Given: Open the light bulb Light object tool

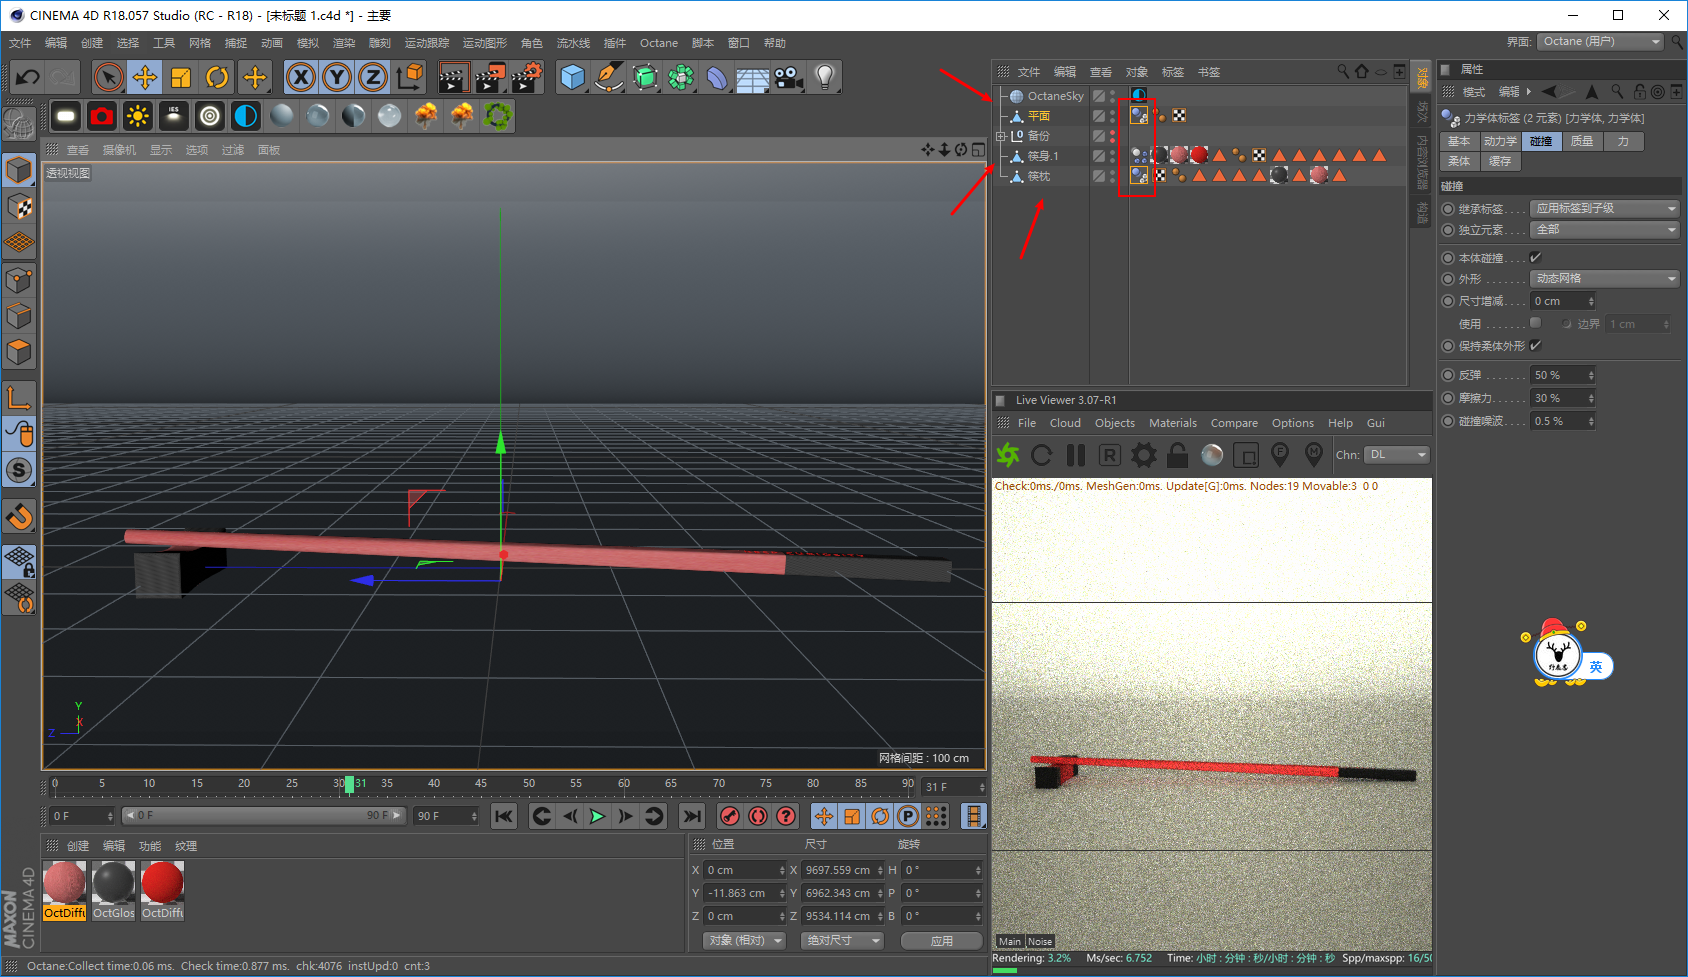Looking at the screenshot, I should [x=824, y=77].
